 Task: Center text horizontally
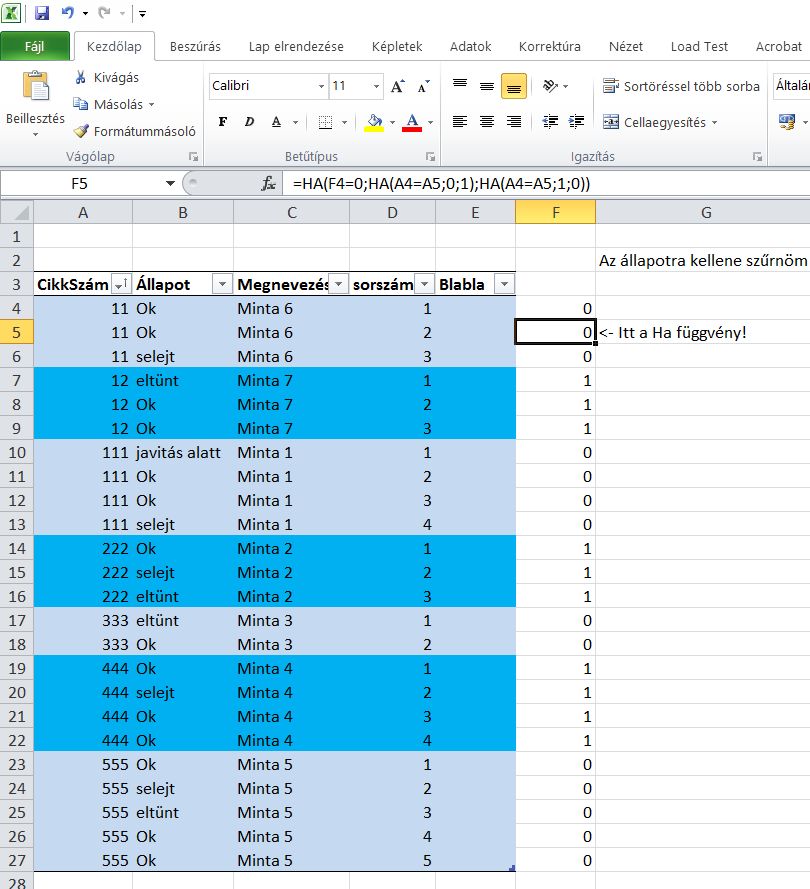click(x=487, y=122)
